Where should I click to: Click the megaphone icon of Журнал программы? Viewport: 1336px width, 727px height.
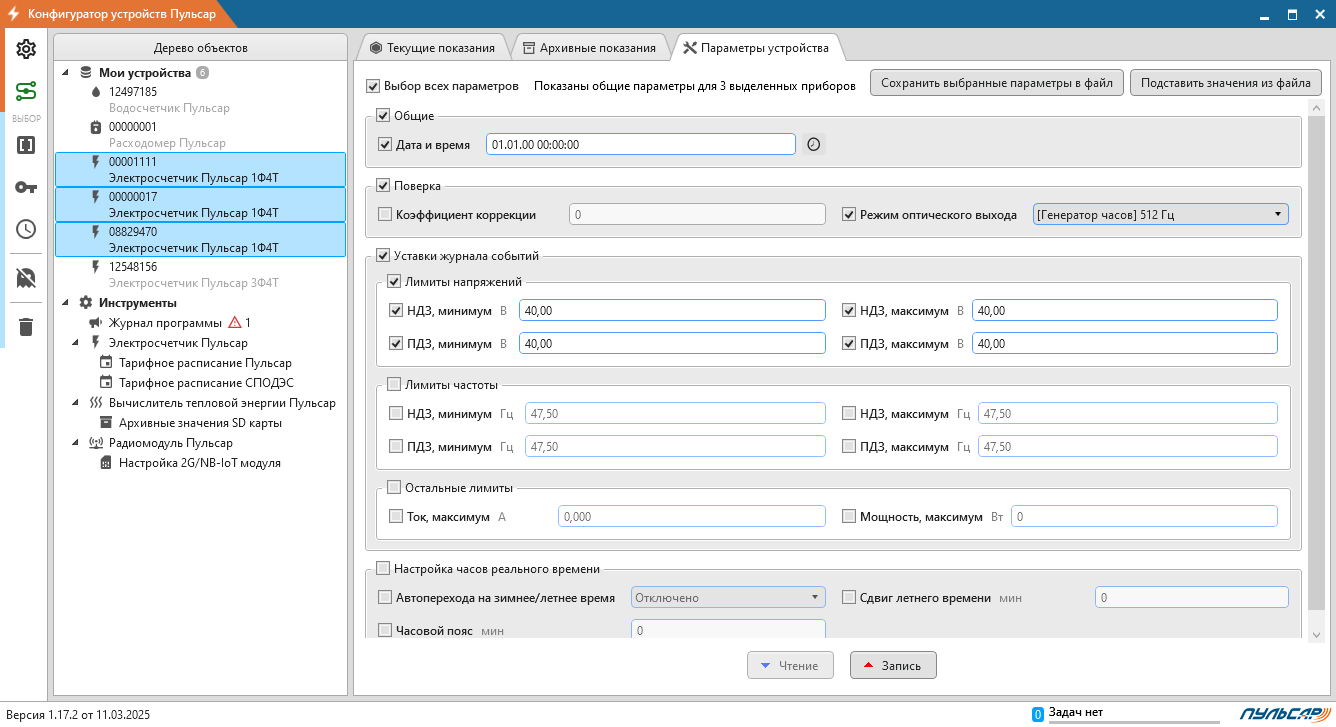96,323
